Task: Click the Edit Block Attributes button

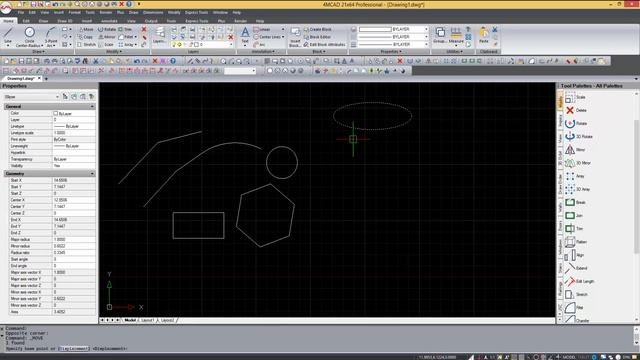Action: tap(324, 44)
